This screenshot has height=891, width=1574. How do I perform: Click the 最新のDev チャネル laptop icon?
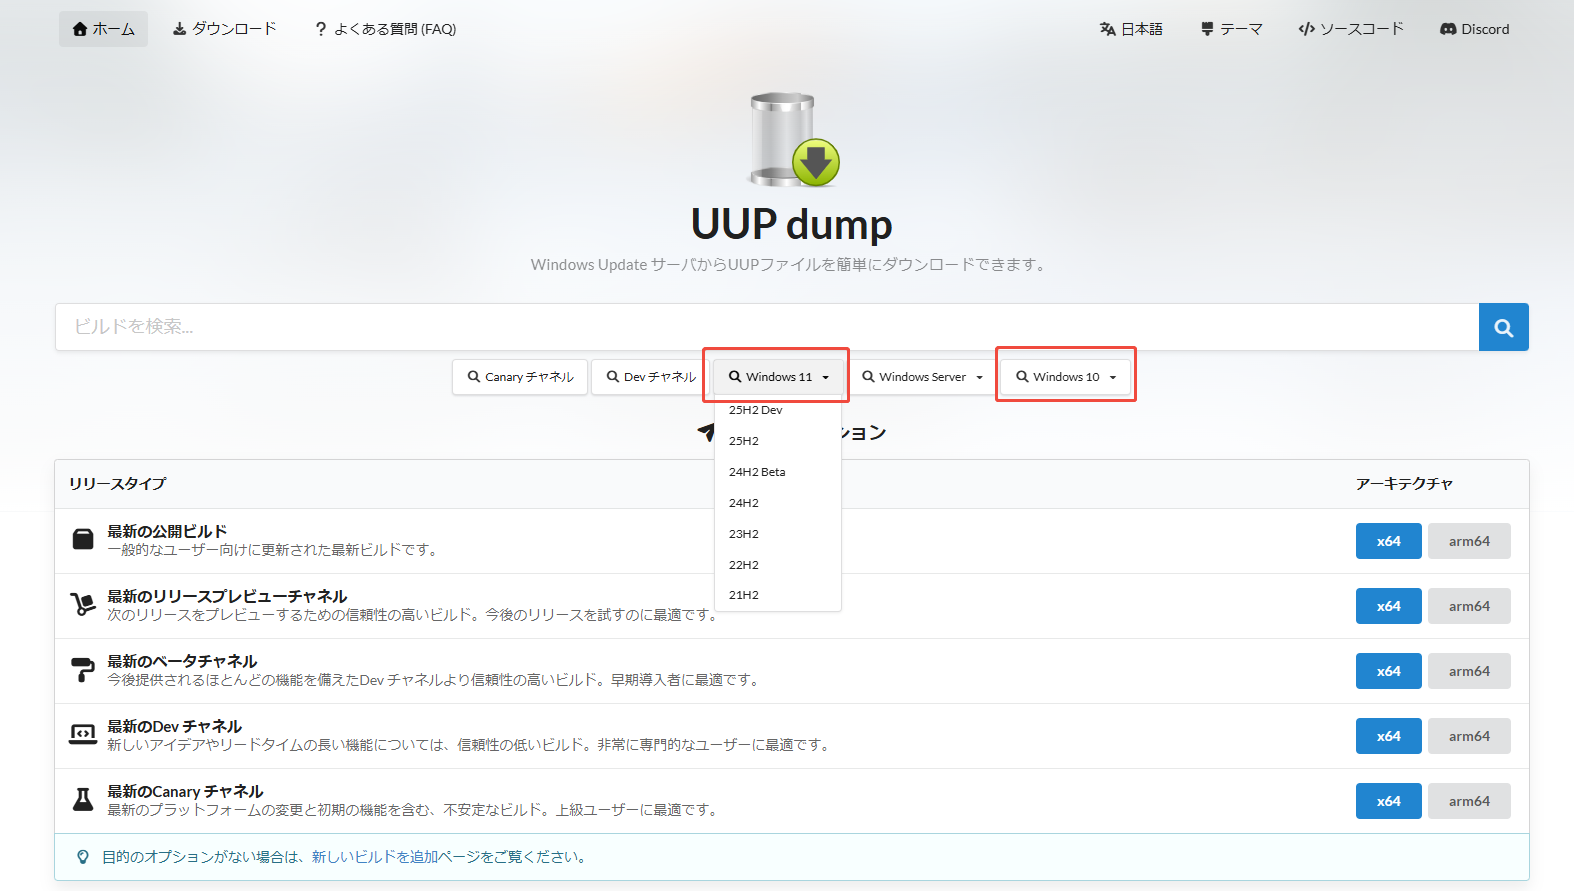pyautogui.click(x=83, y=735)
